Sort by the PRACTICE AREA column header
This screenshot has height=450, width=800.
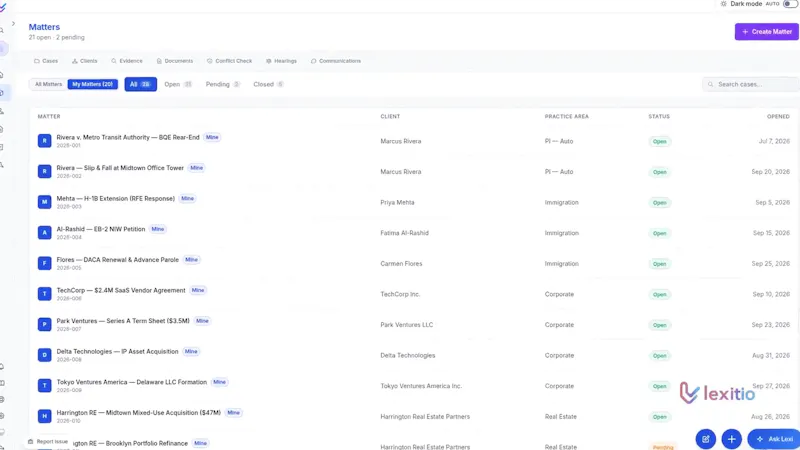[566, 116]
